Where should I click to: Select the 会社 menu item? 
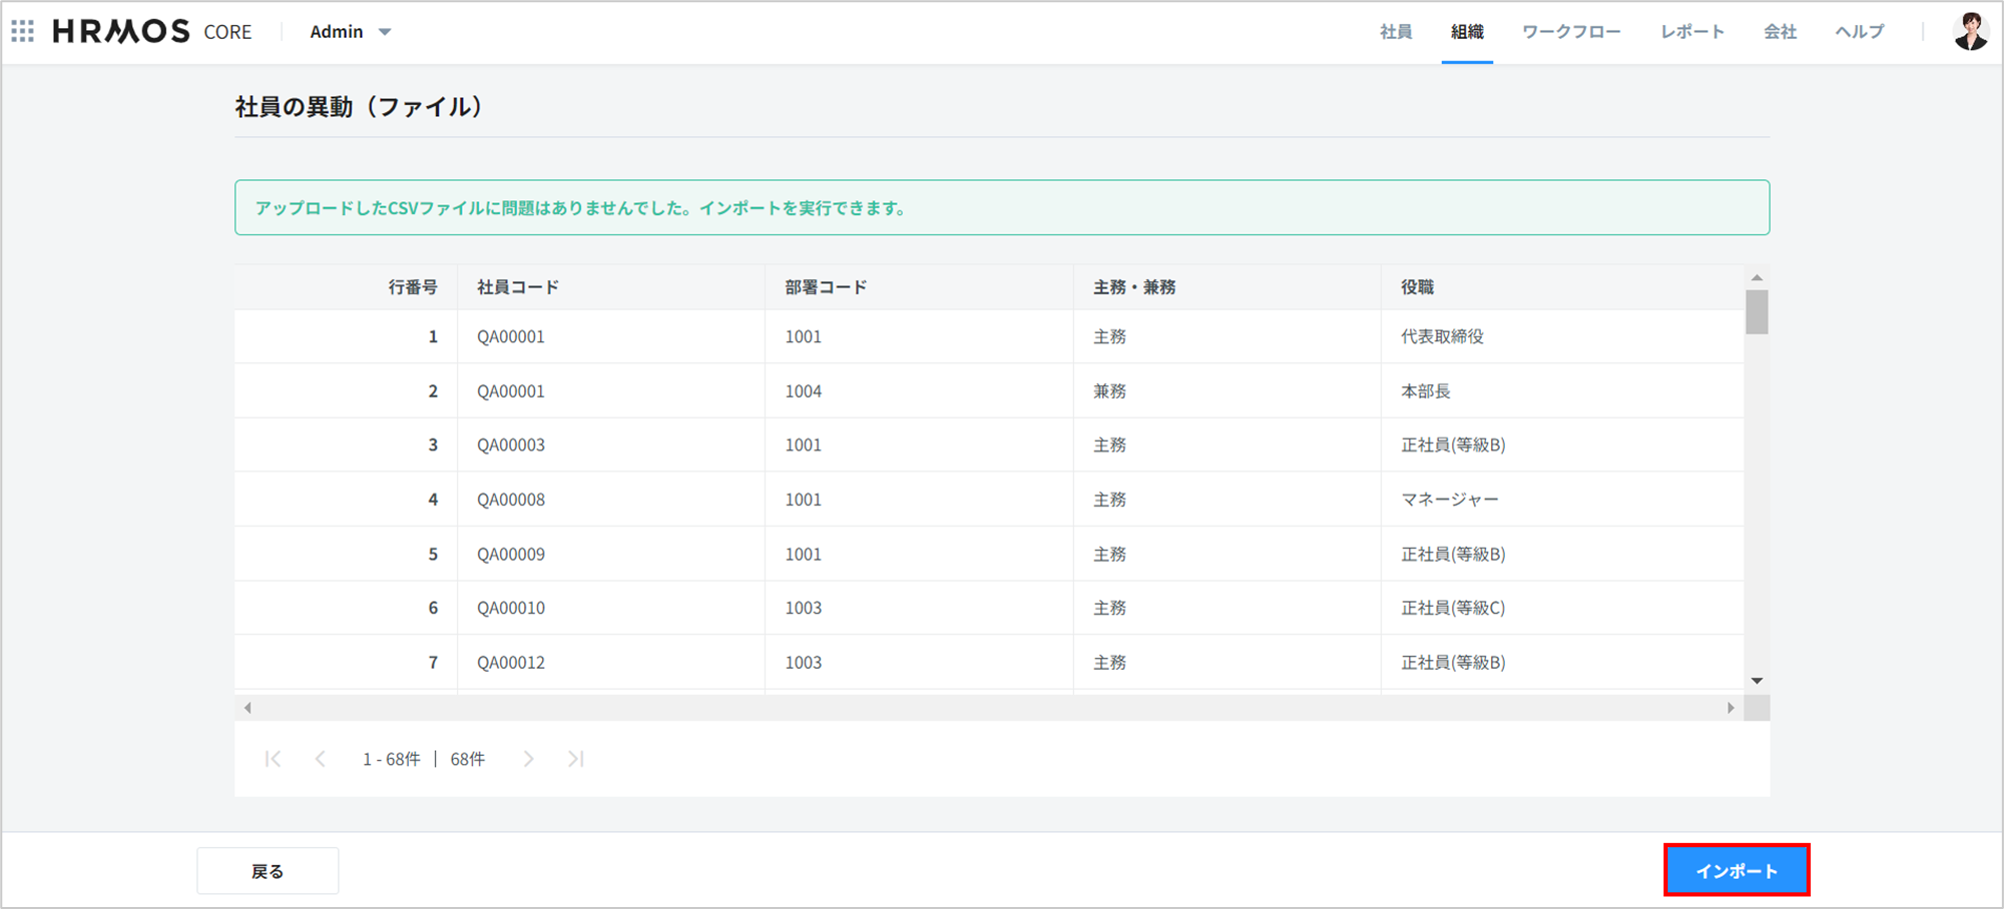pos(1779,32)
